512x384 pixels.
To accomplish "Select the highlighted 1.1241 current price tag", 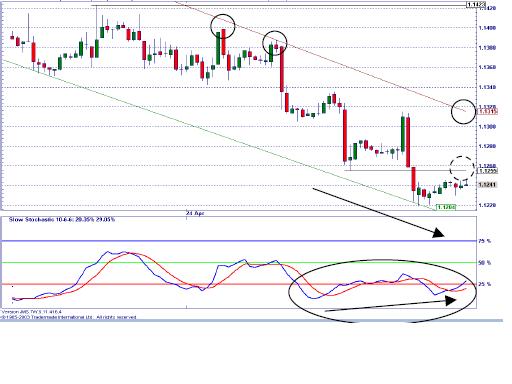I will point(487,185).
